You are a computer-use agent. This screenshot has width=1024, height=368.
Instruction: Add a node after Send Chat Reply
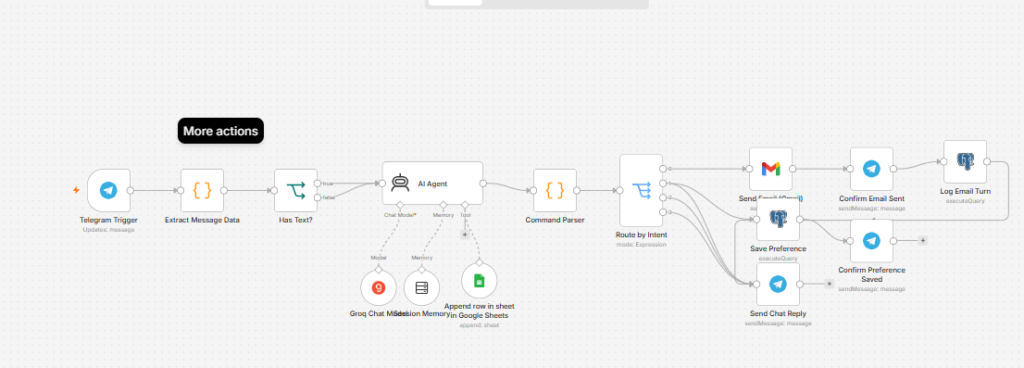pos(829,284)
